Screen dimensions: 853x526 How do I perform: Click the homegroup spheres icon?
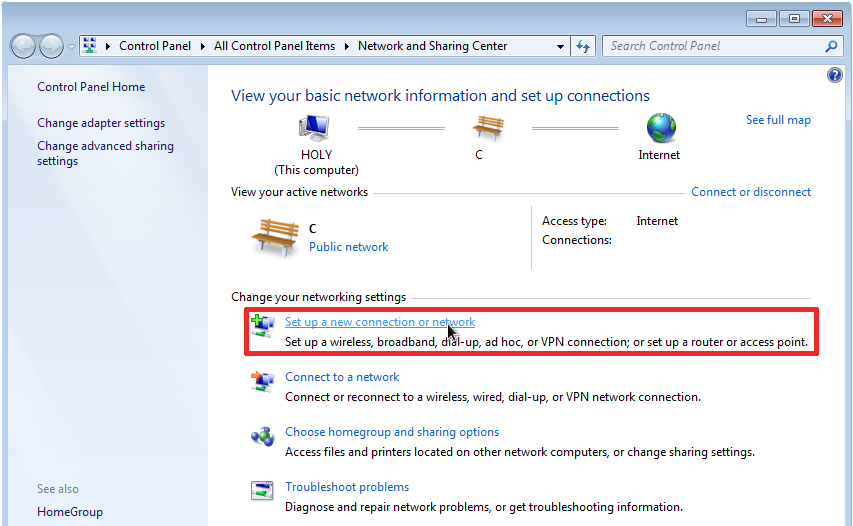pyautogui.click(x=263, y=436)
